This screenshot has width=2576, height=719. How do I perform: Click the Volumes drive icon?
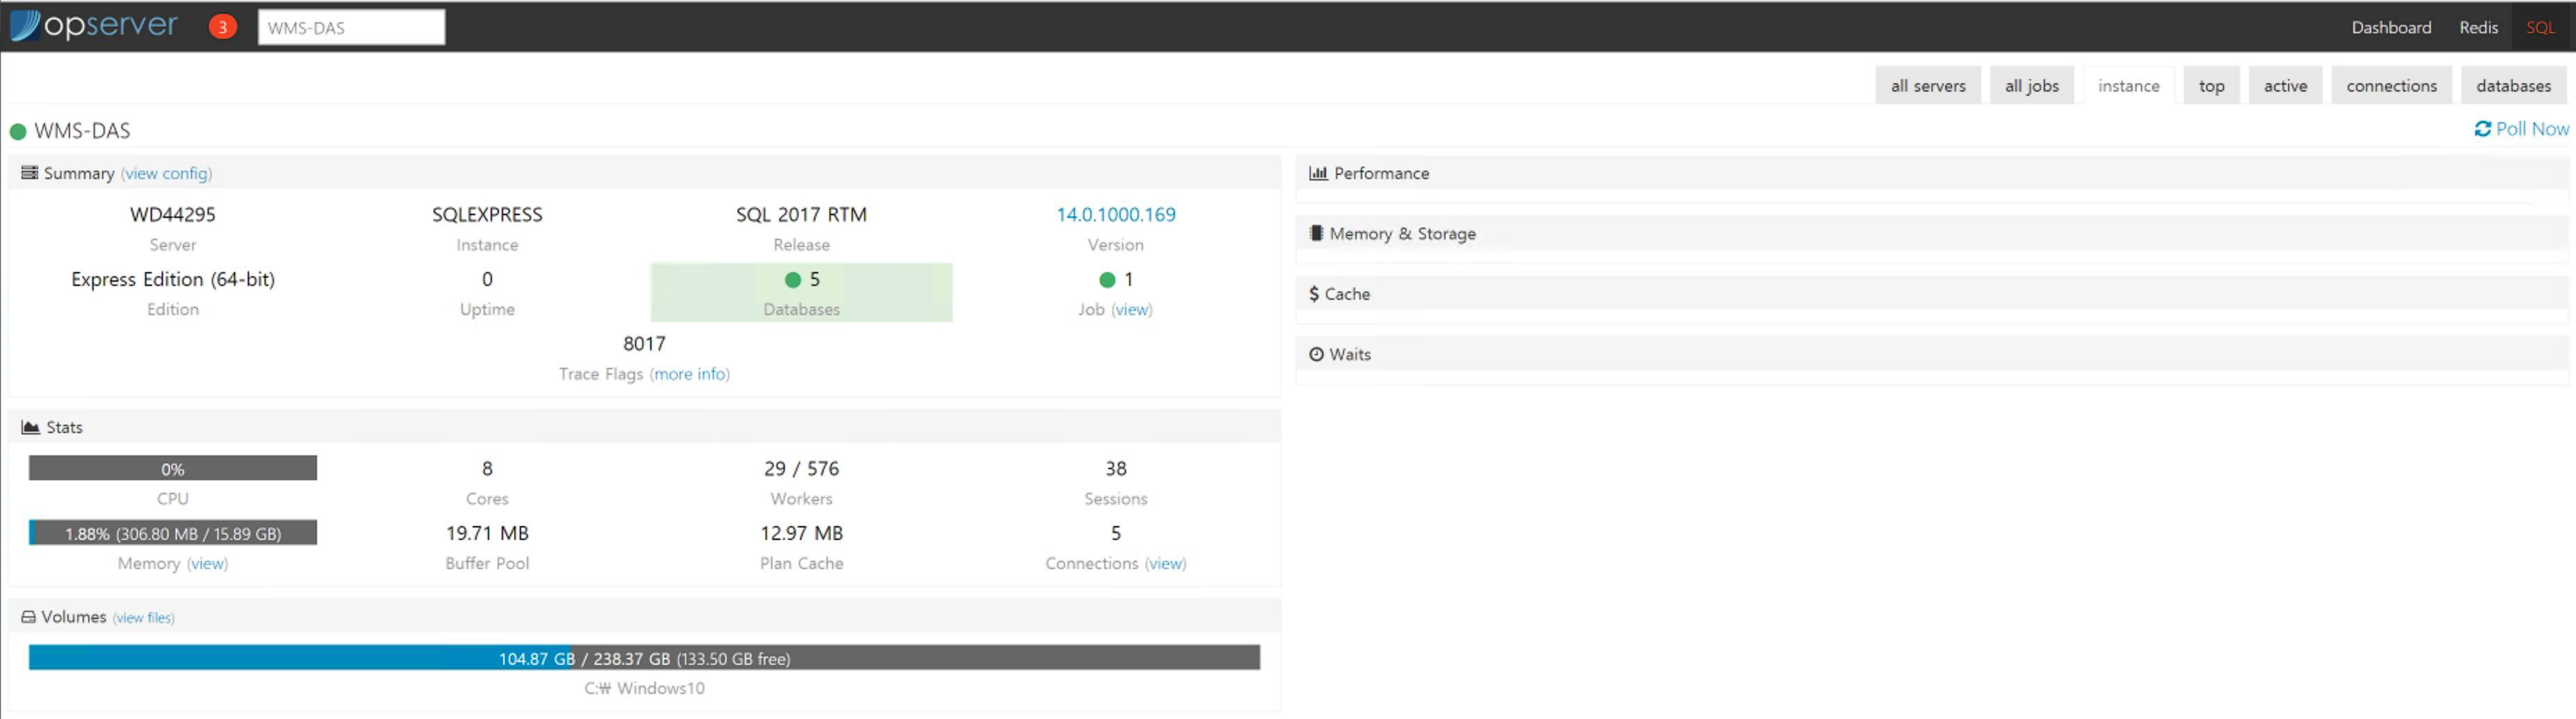[x=29, y=617]
